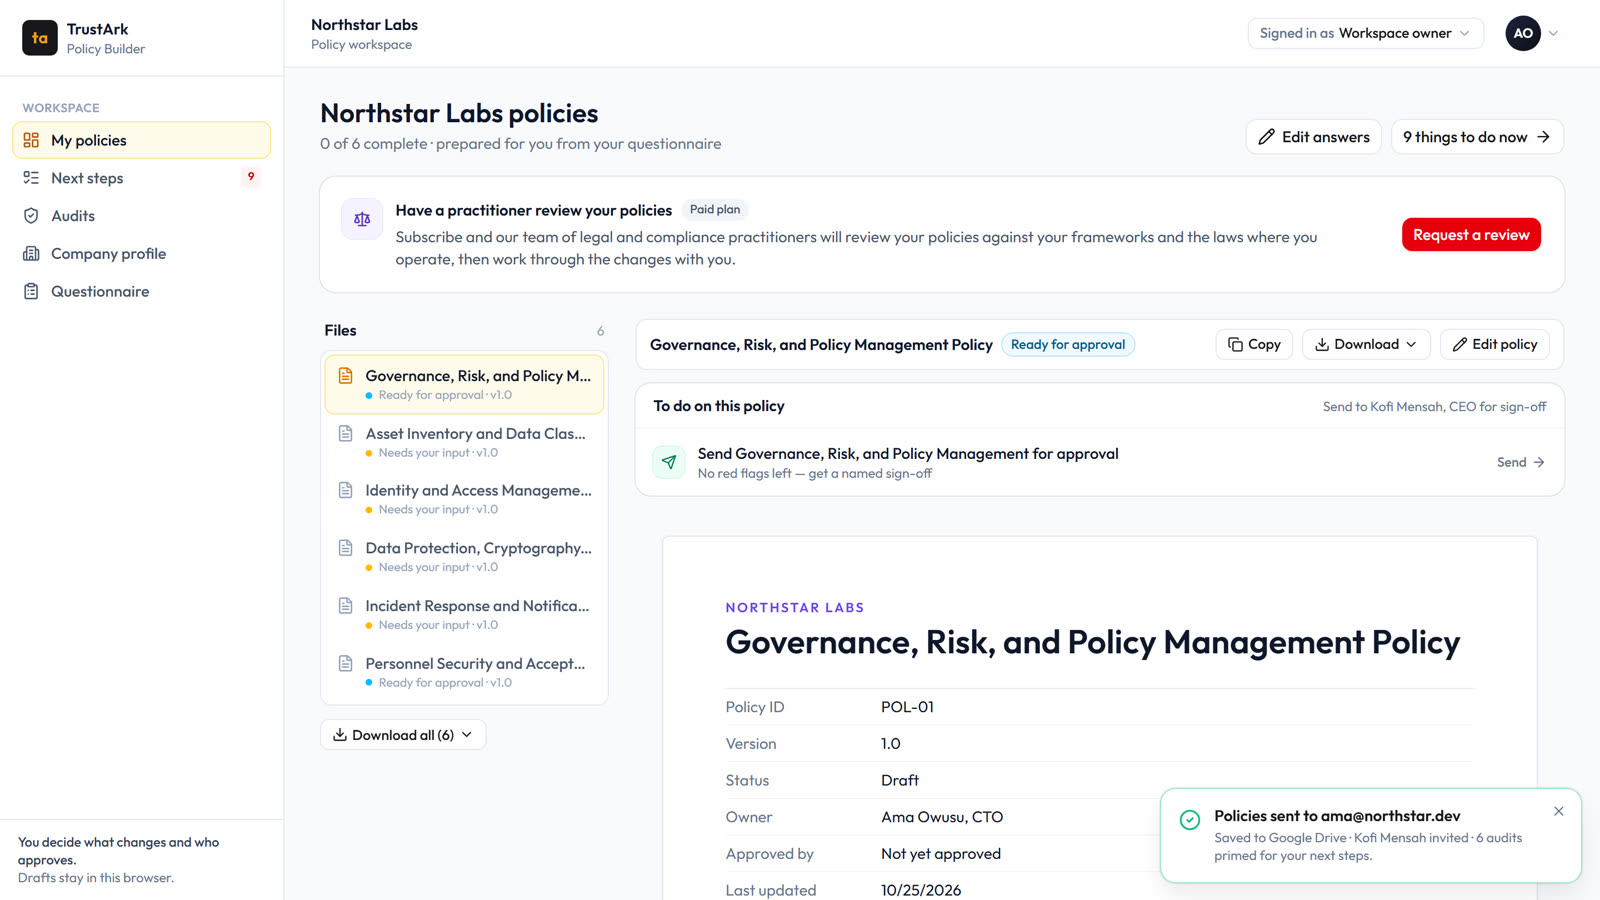The image size is (1600, 900).
Task: Click the Paid plan badge
Action: coord(715,210)
